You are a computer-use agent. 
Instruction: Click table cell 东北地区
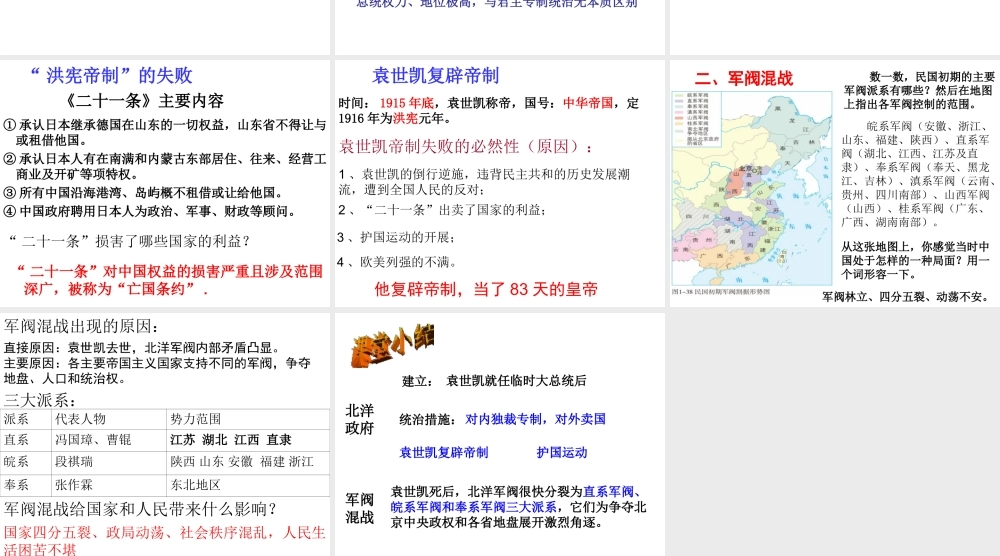click(248, 485)
